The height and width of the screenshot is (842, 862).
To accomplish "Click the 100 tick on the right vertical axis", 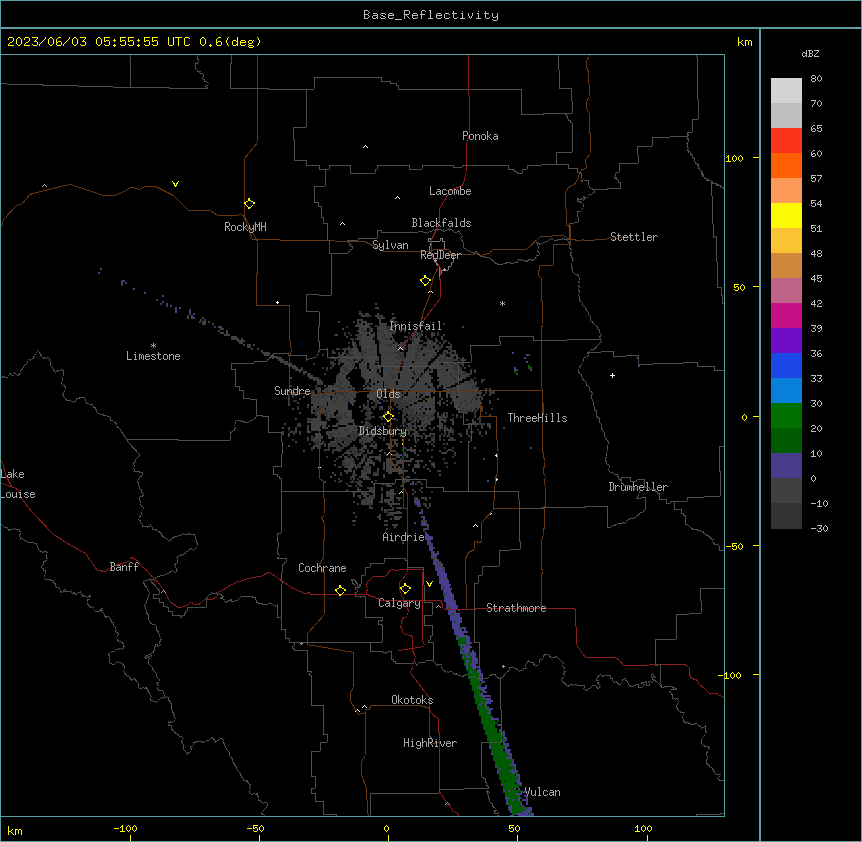I will click(734, 158).
